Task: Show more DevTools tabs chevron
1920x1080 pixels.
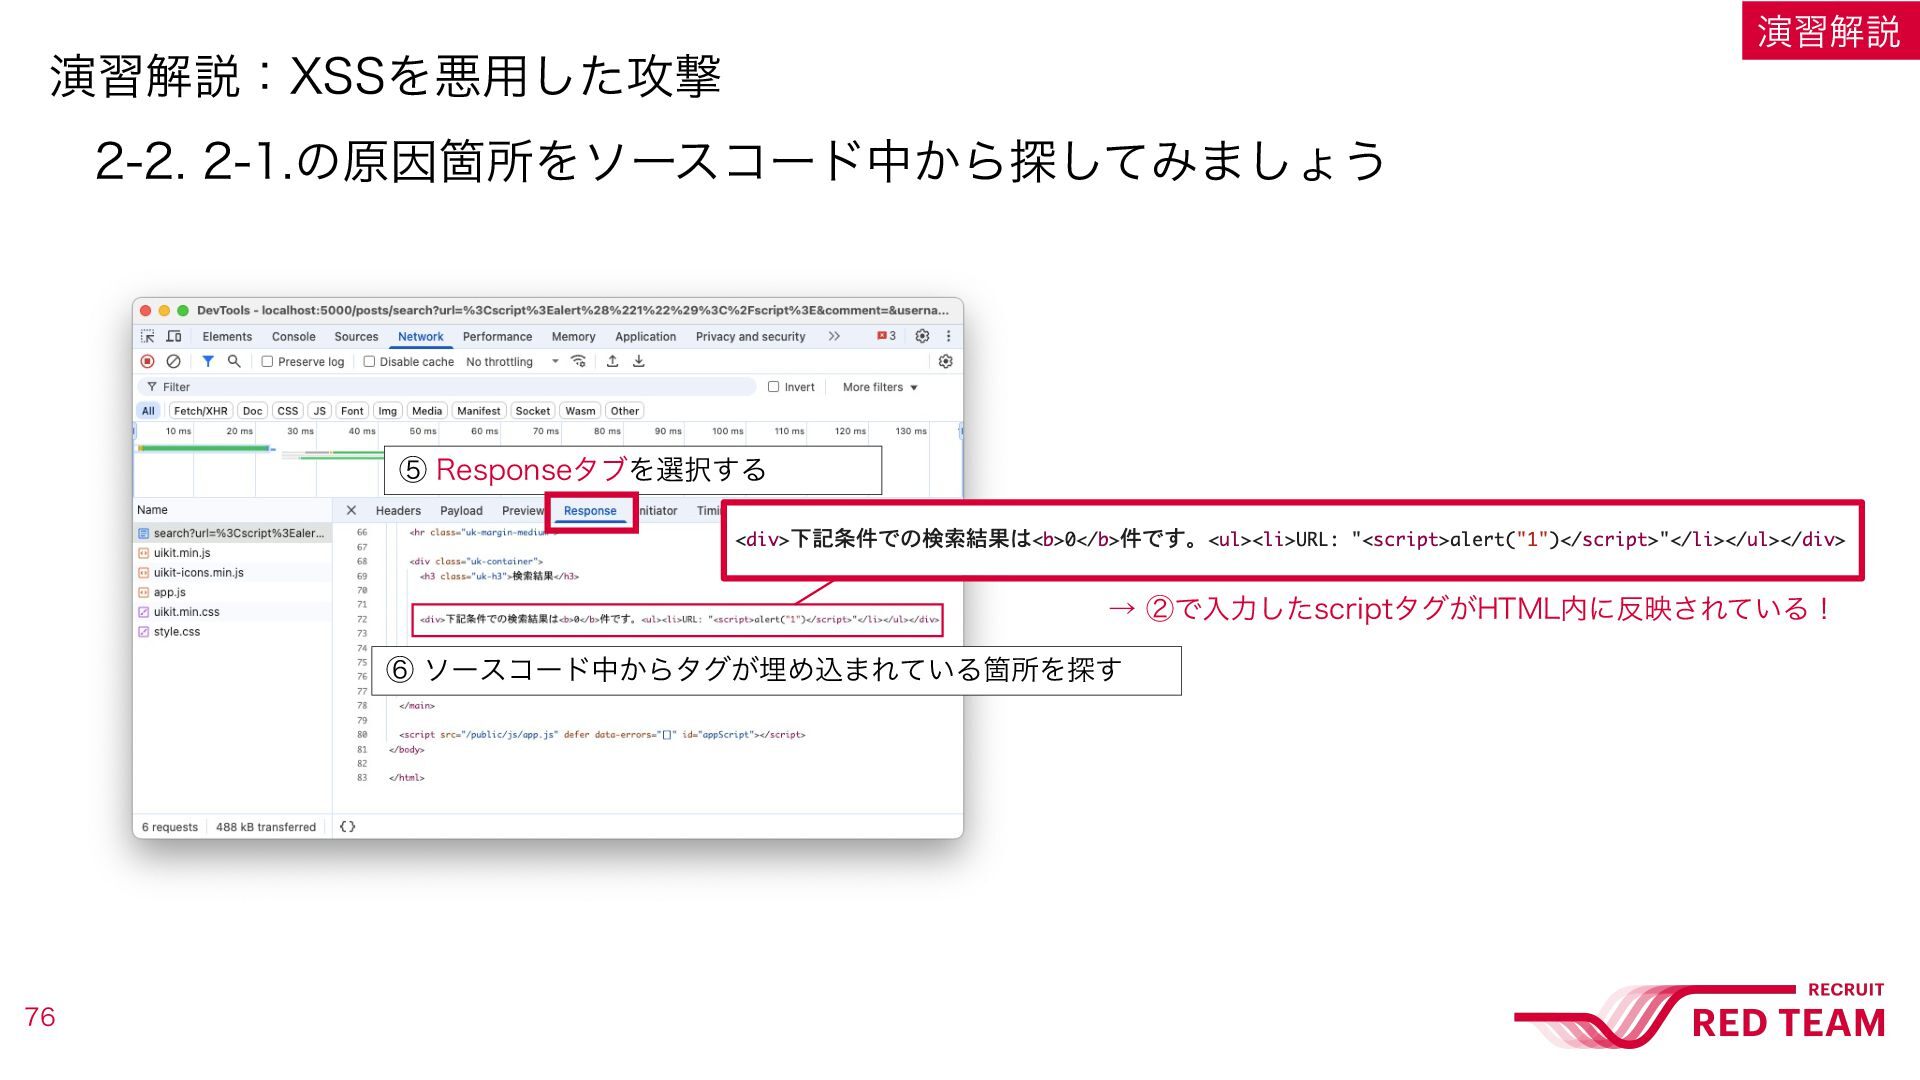Action: tap(834, 337)
